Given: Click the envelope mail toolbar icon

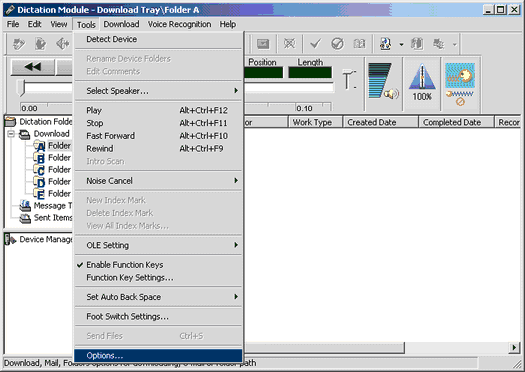Looking at the screenshot, I should (x=263, y=44).
